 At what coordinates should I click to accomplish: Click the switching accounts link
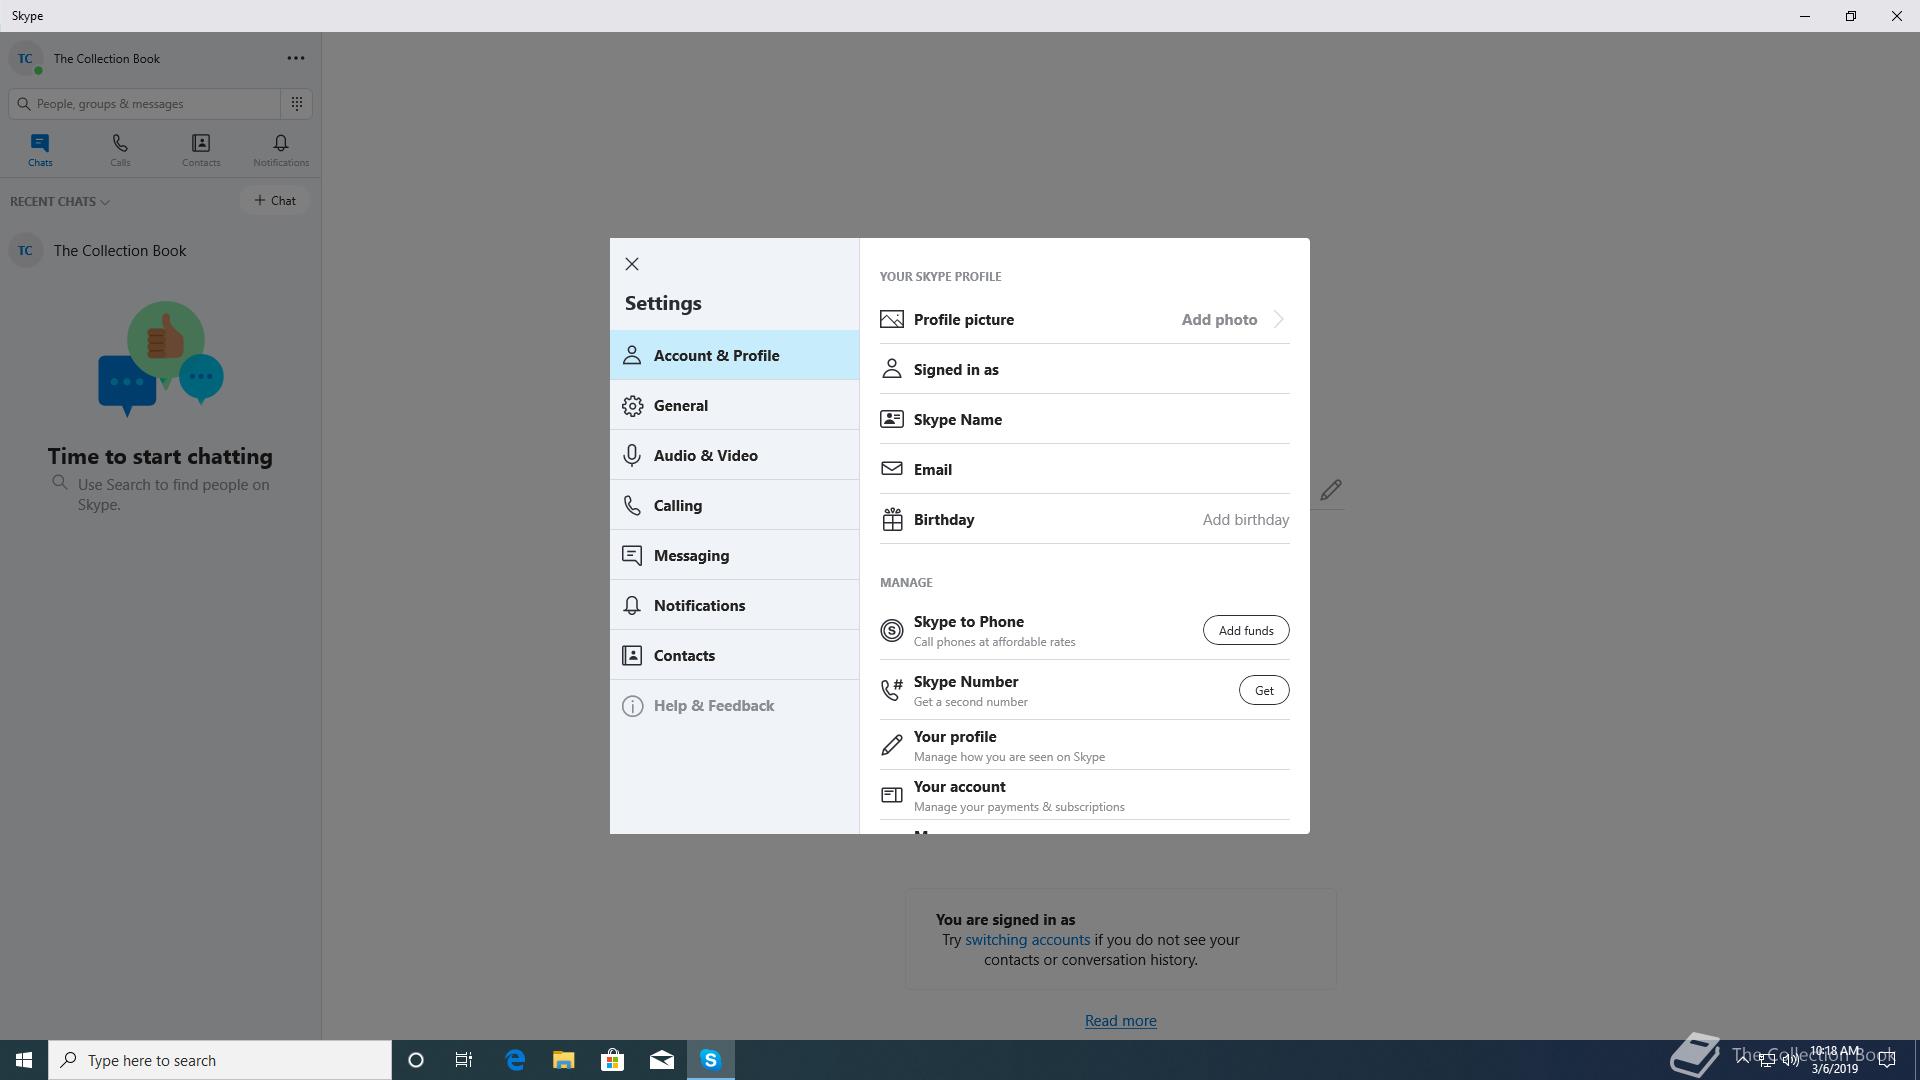pyautogui.click(x=1027, y=940)
